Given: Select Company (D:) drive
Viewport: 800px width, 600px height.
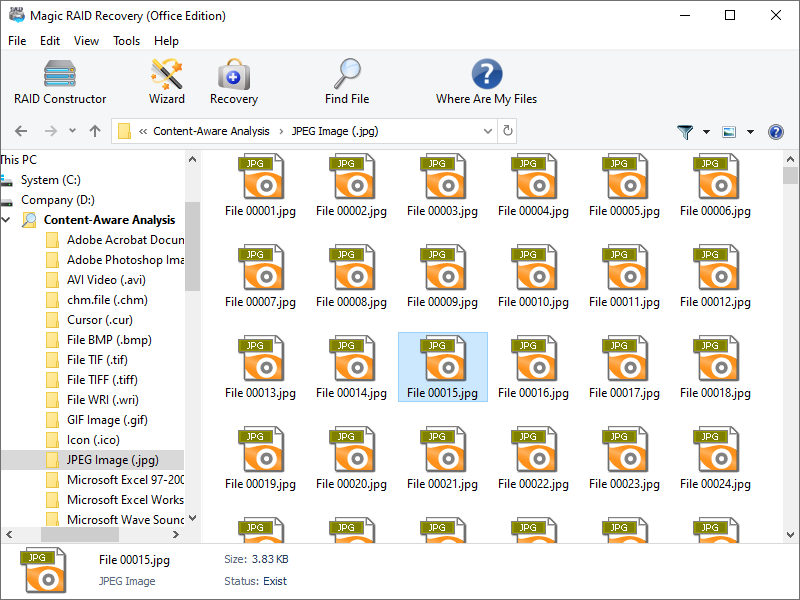Looking at the screenshot, I should click(58, 200).
